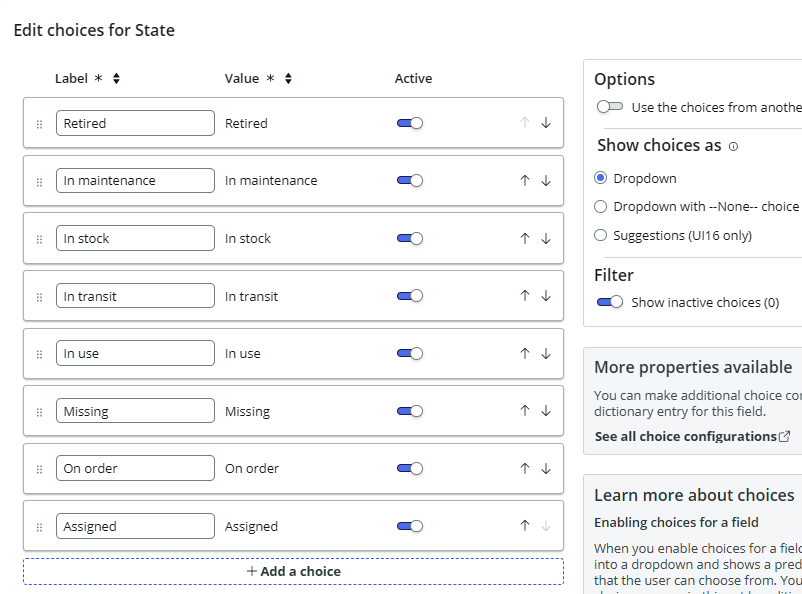Grab the drag handle for In use row
The width and height of the screenshot is (802, 594).
(x=39, y=354)
